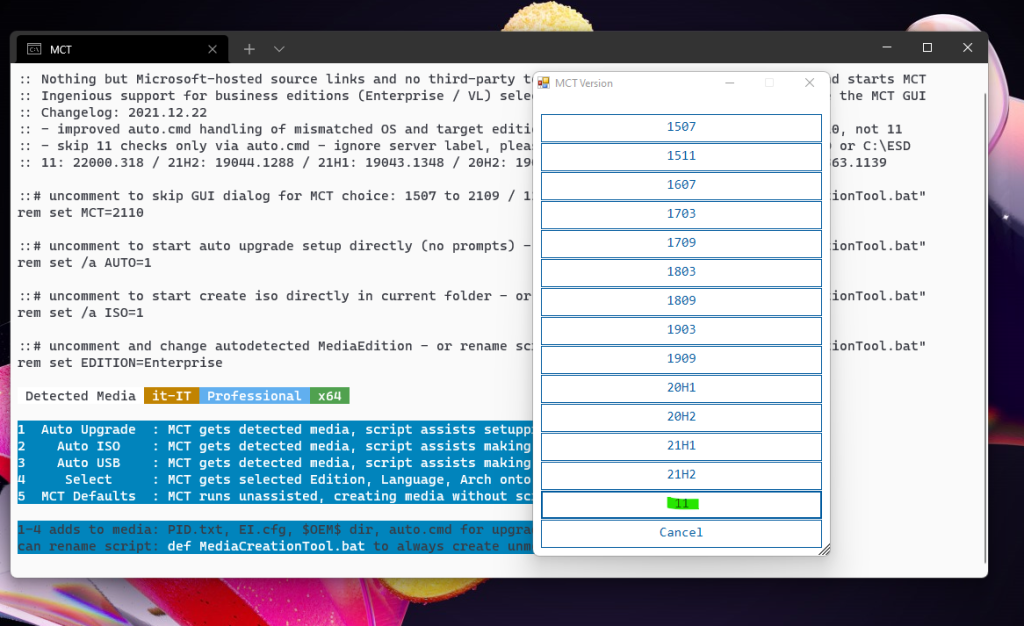Minimize the MCT Version dialog

[730, 83]
